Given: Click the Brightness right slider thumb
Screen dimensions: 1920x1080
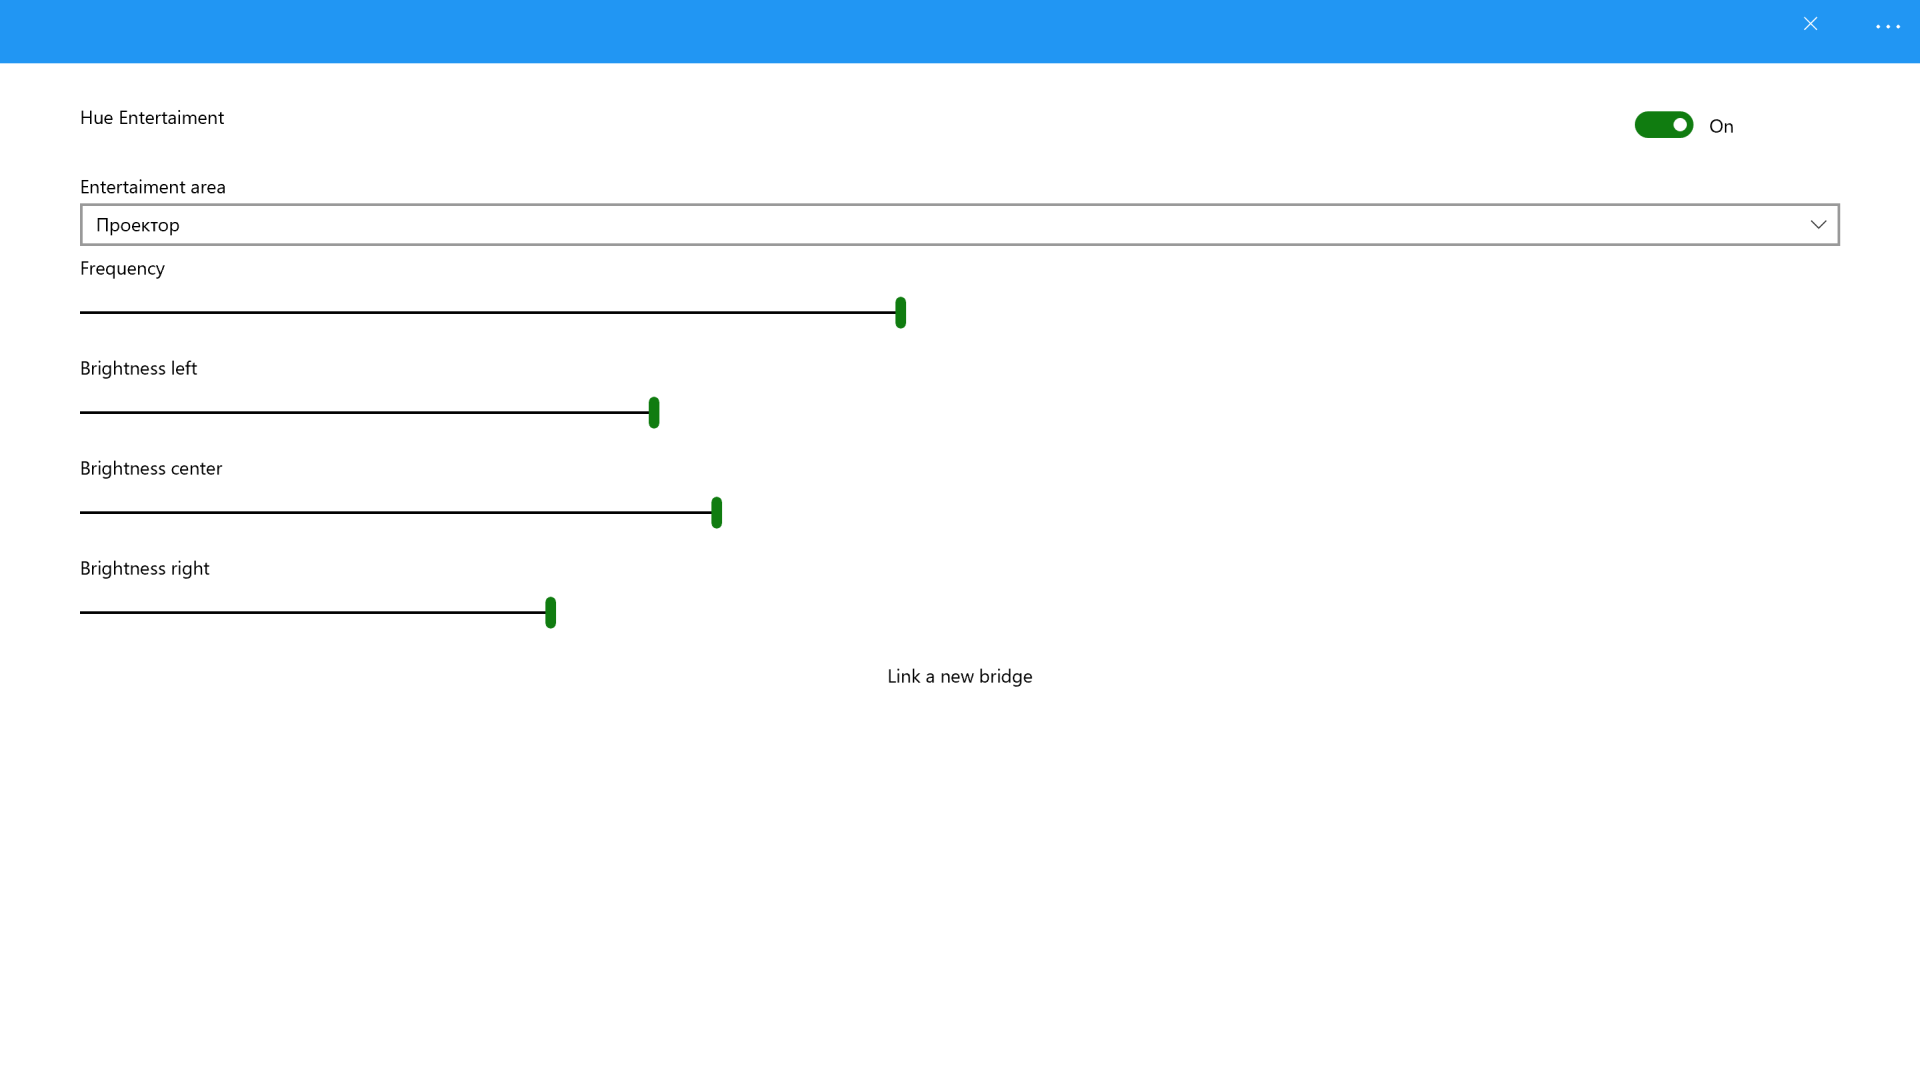Looking at the screenshot, I should tap(550, 612).
